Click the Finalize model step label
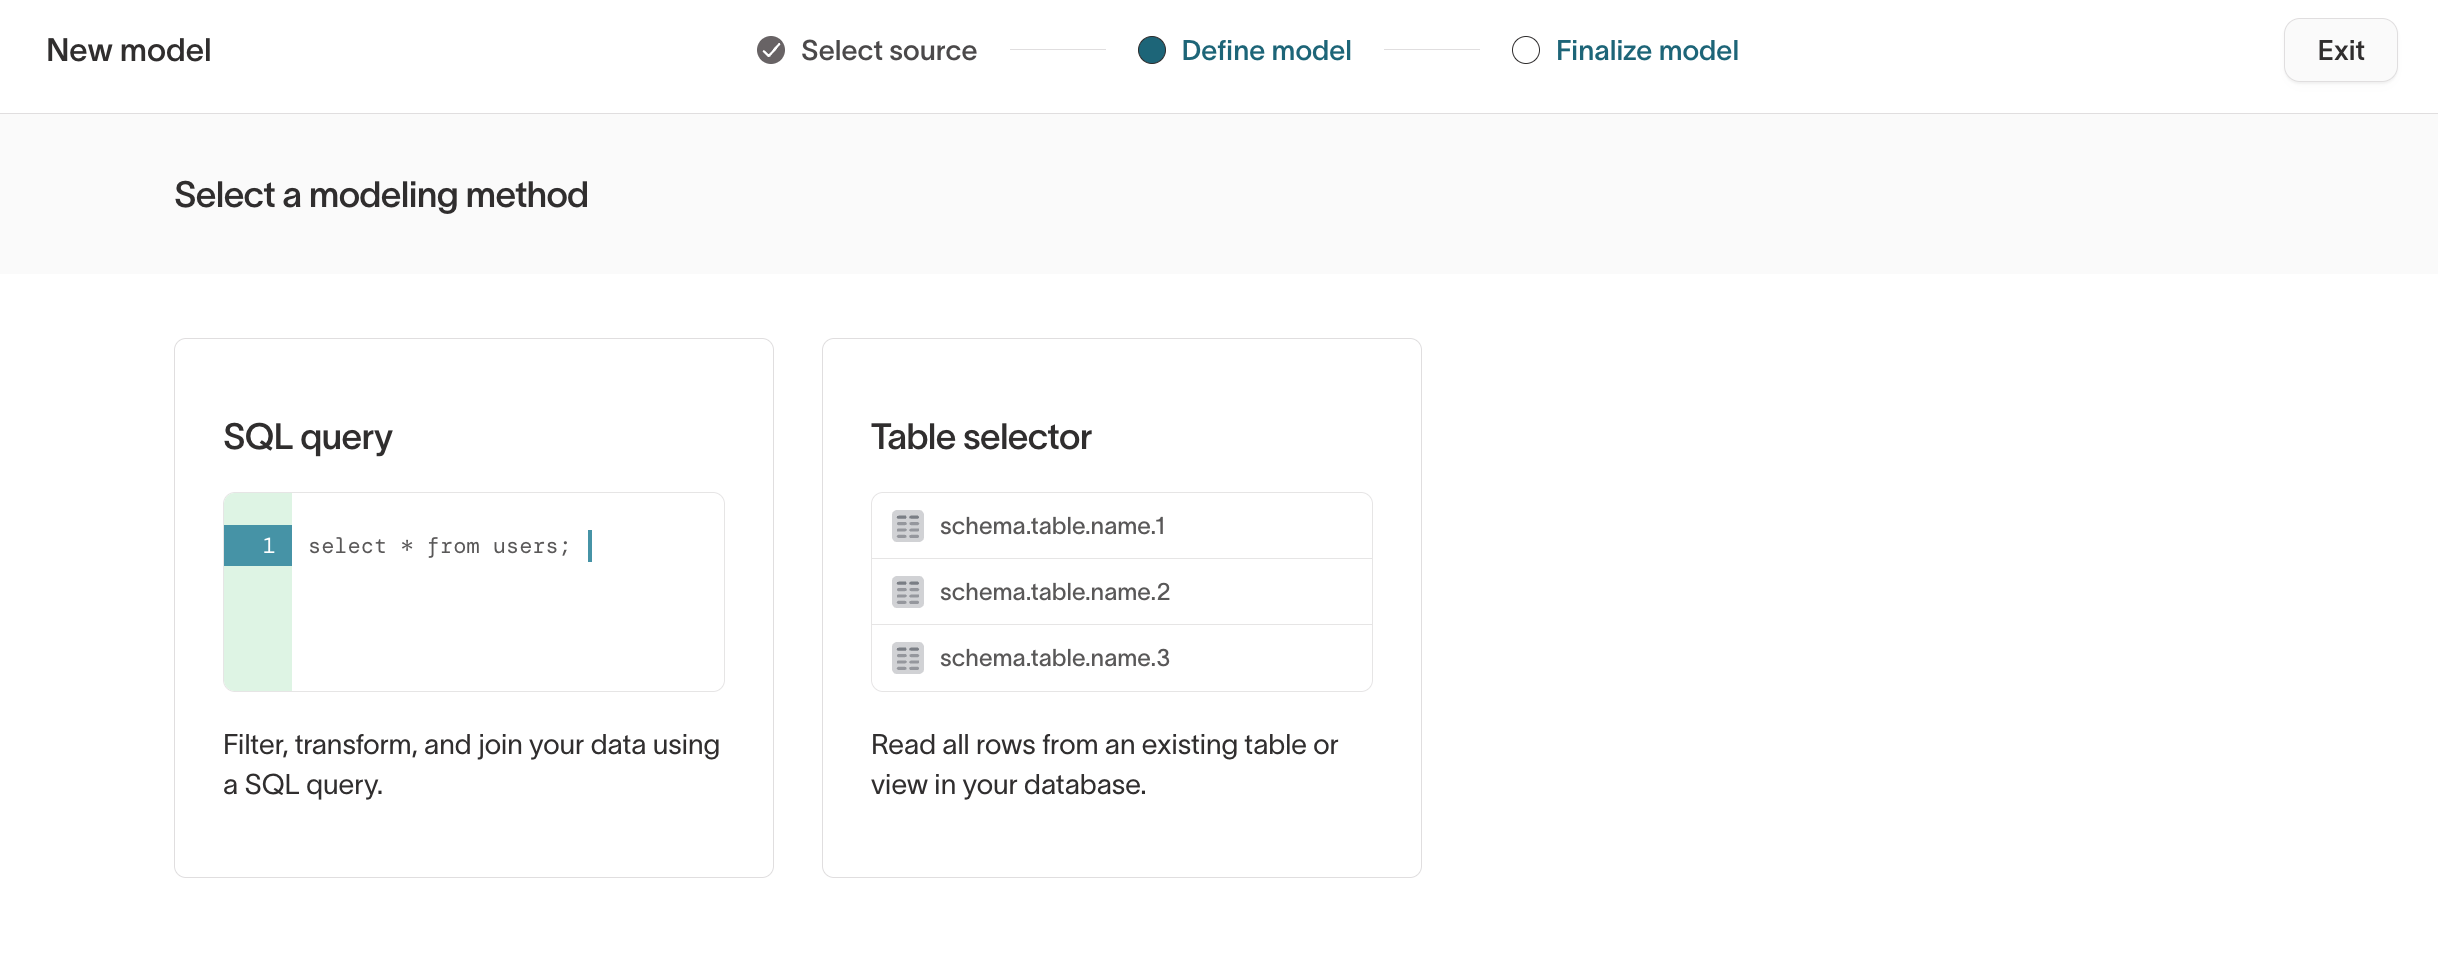Viewport: 2438px width, 960px height. point(1647,50)
